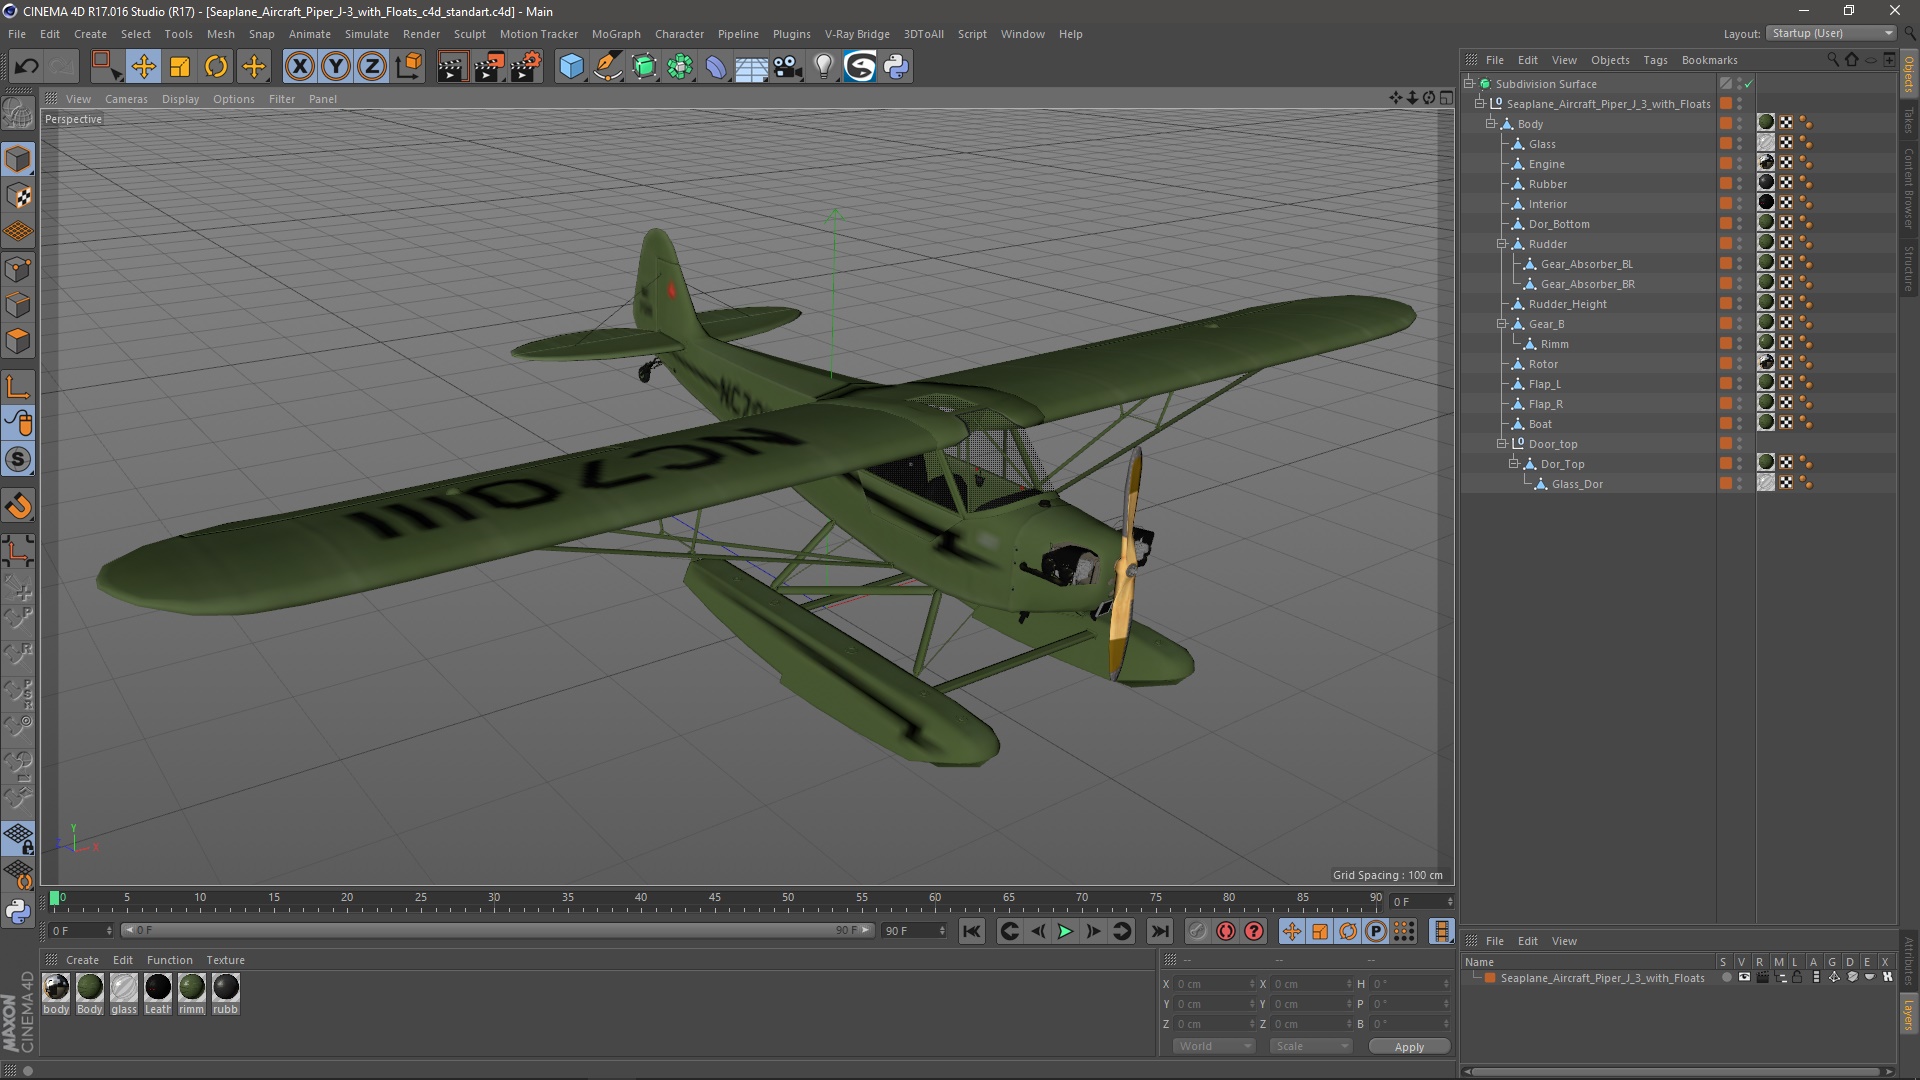1920x1080 pixels.
Task: Open the Cameras viewport menu
Action: point(126,99)
